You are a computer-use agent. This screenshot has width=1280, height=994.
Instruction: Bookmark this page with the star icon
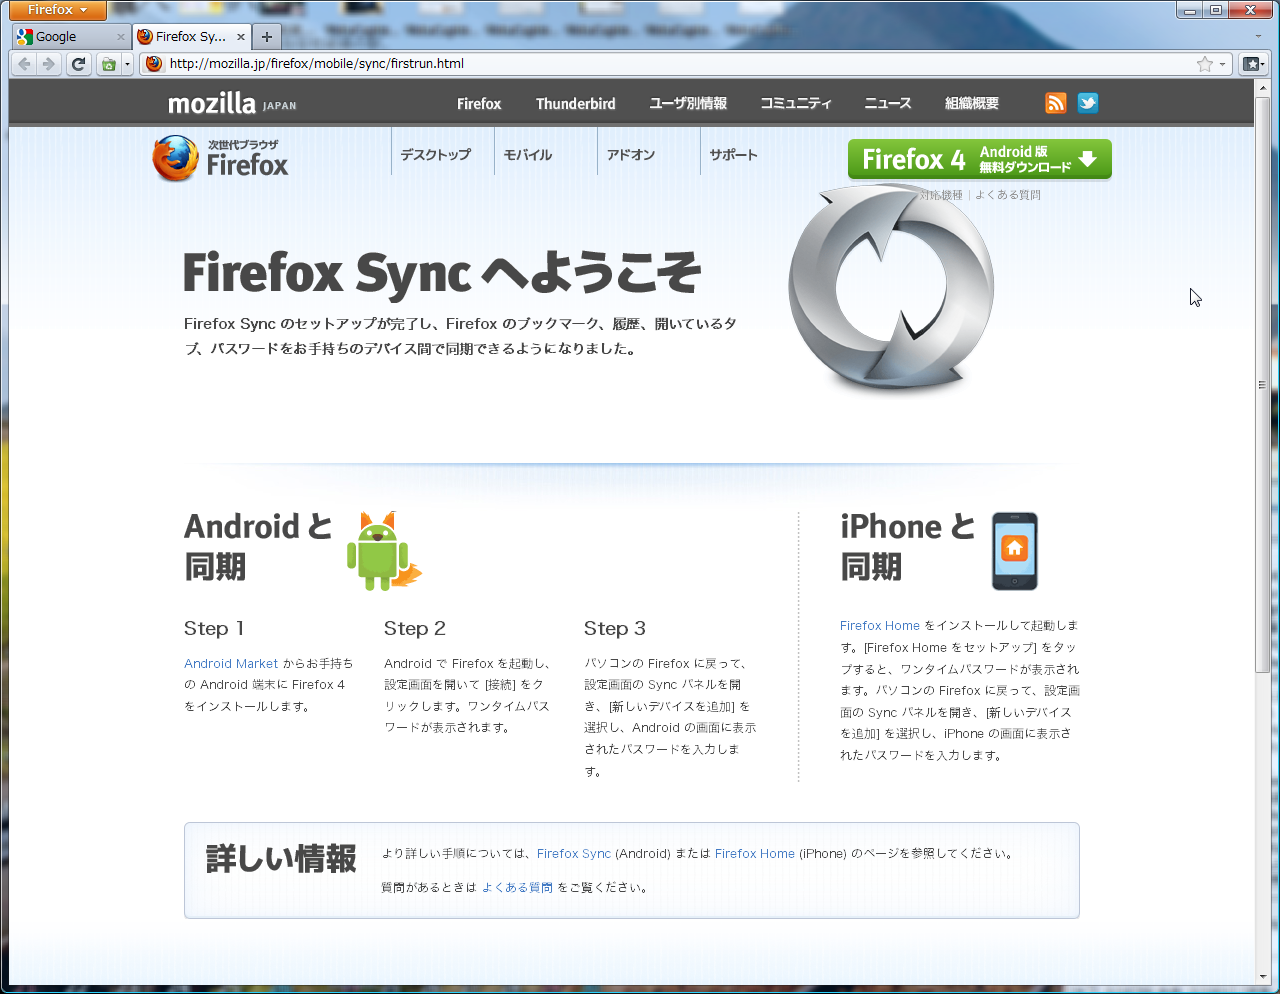tap(1204, 64)
